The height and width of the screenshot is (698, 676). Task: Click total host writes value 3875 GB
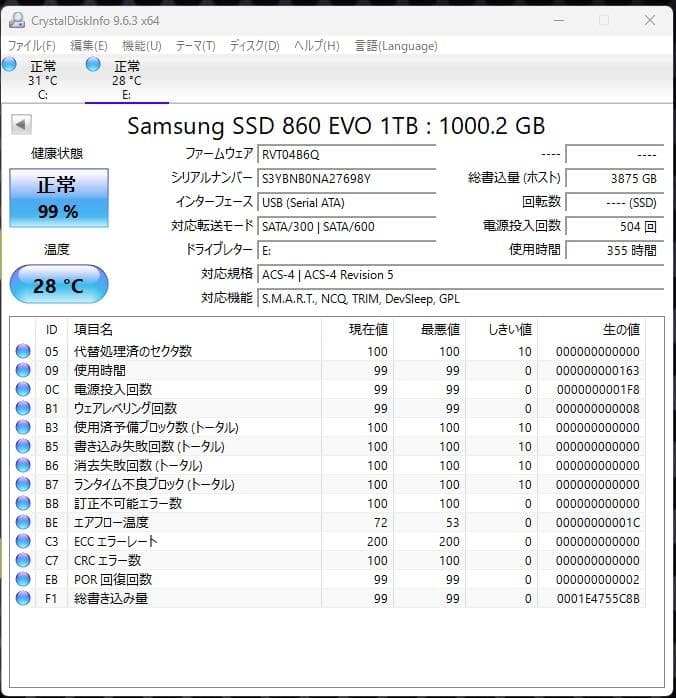[x=615, y=179]
